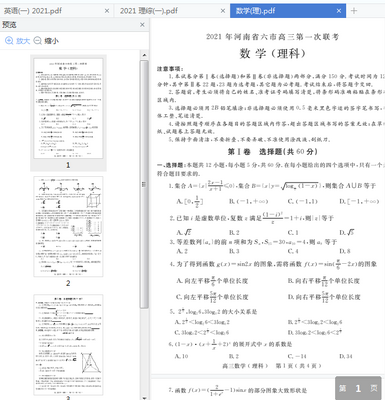
Task: Click the text 注意事项
Action: 170,69
